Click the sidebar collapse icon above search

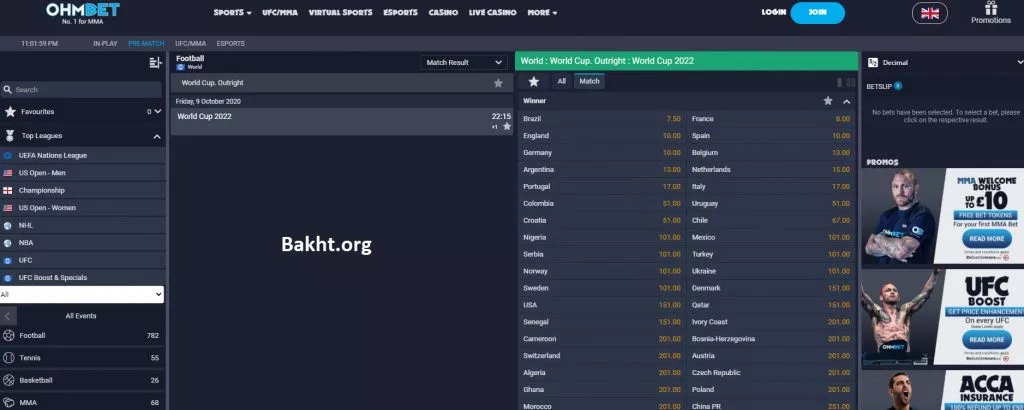(x=155, y=63)
